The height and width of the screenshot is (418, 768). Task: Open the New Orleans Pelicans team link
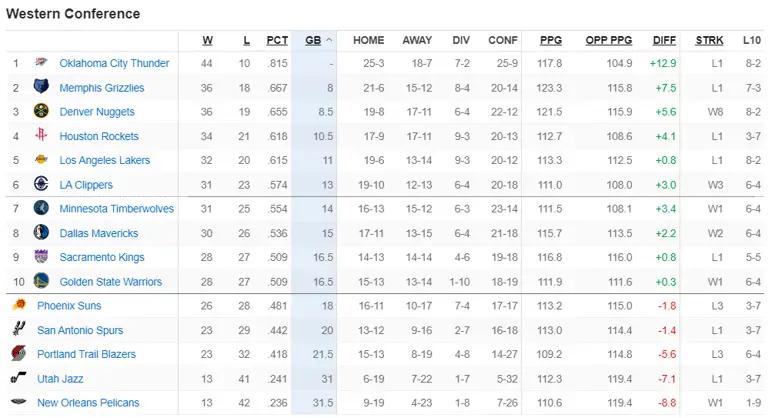tap(88, 403)
